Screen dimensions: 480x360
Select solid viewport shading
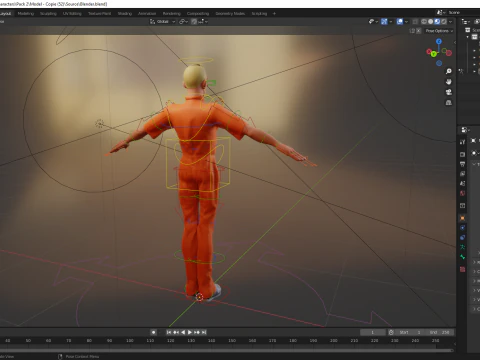pyautogui.click(x=431, y=22)
